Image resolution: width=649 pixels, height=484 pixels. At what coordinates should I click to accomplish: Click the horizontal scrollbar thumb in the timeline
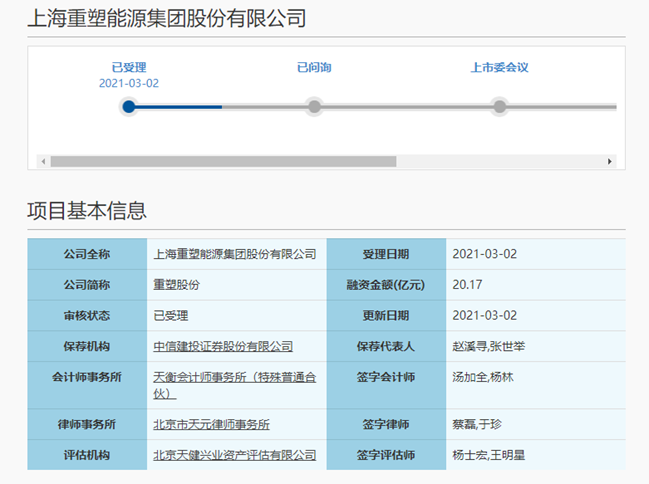[x=224, y=161]
